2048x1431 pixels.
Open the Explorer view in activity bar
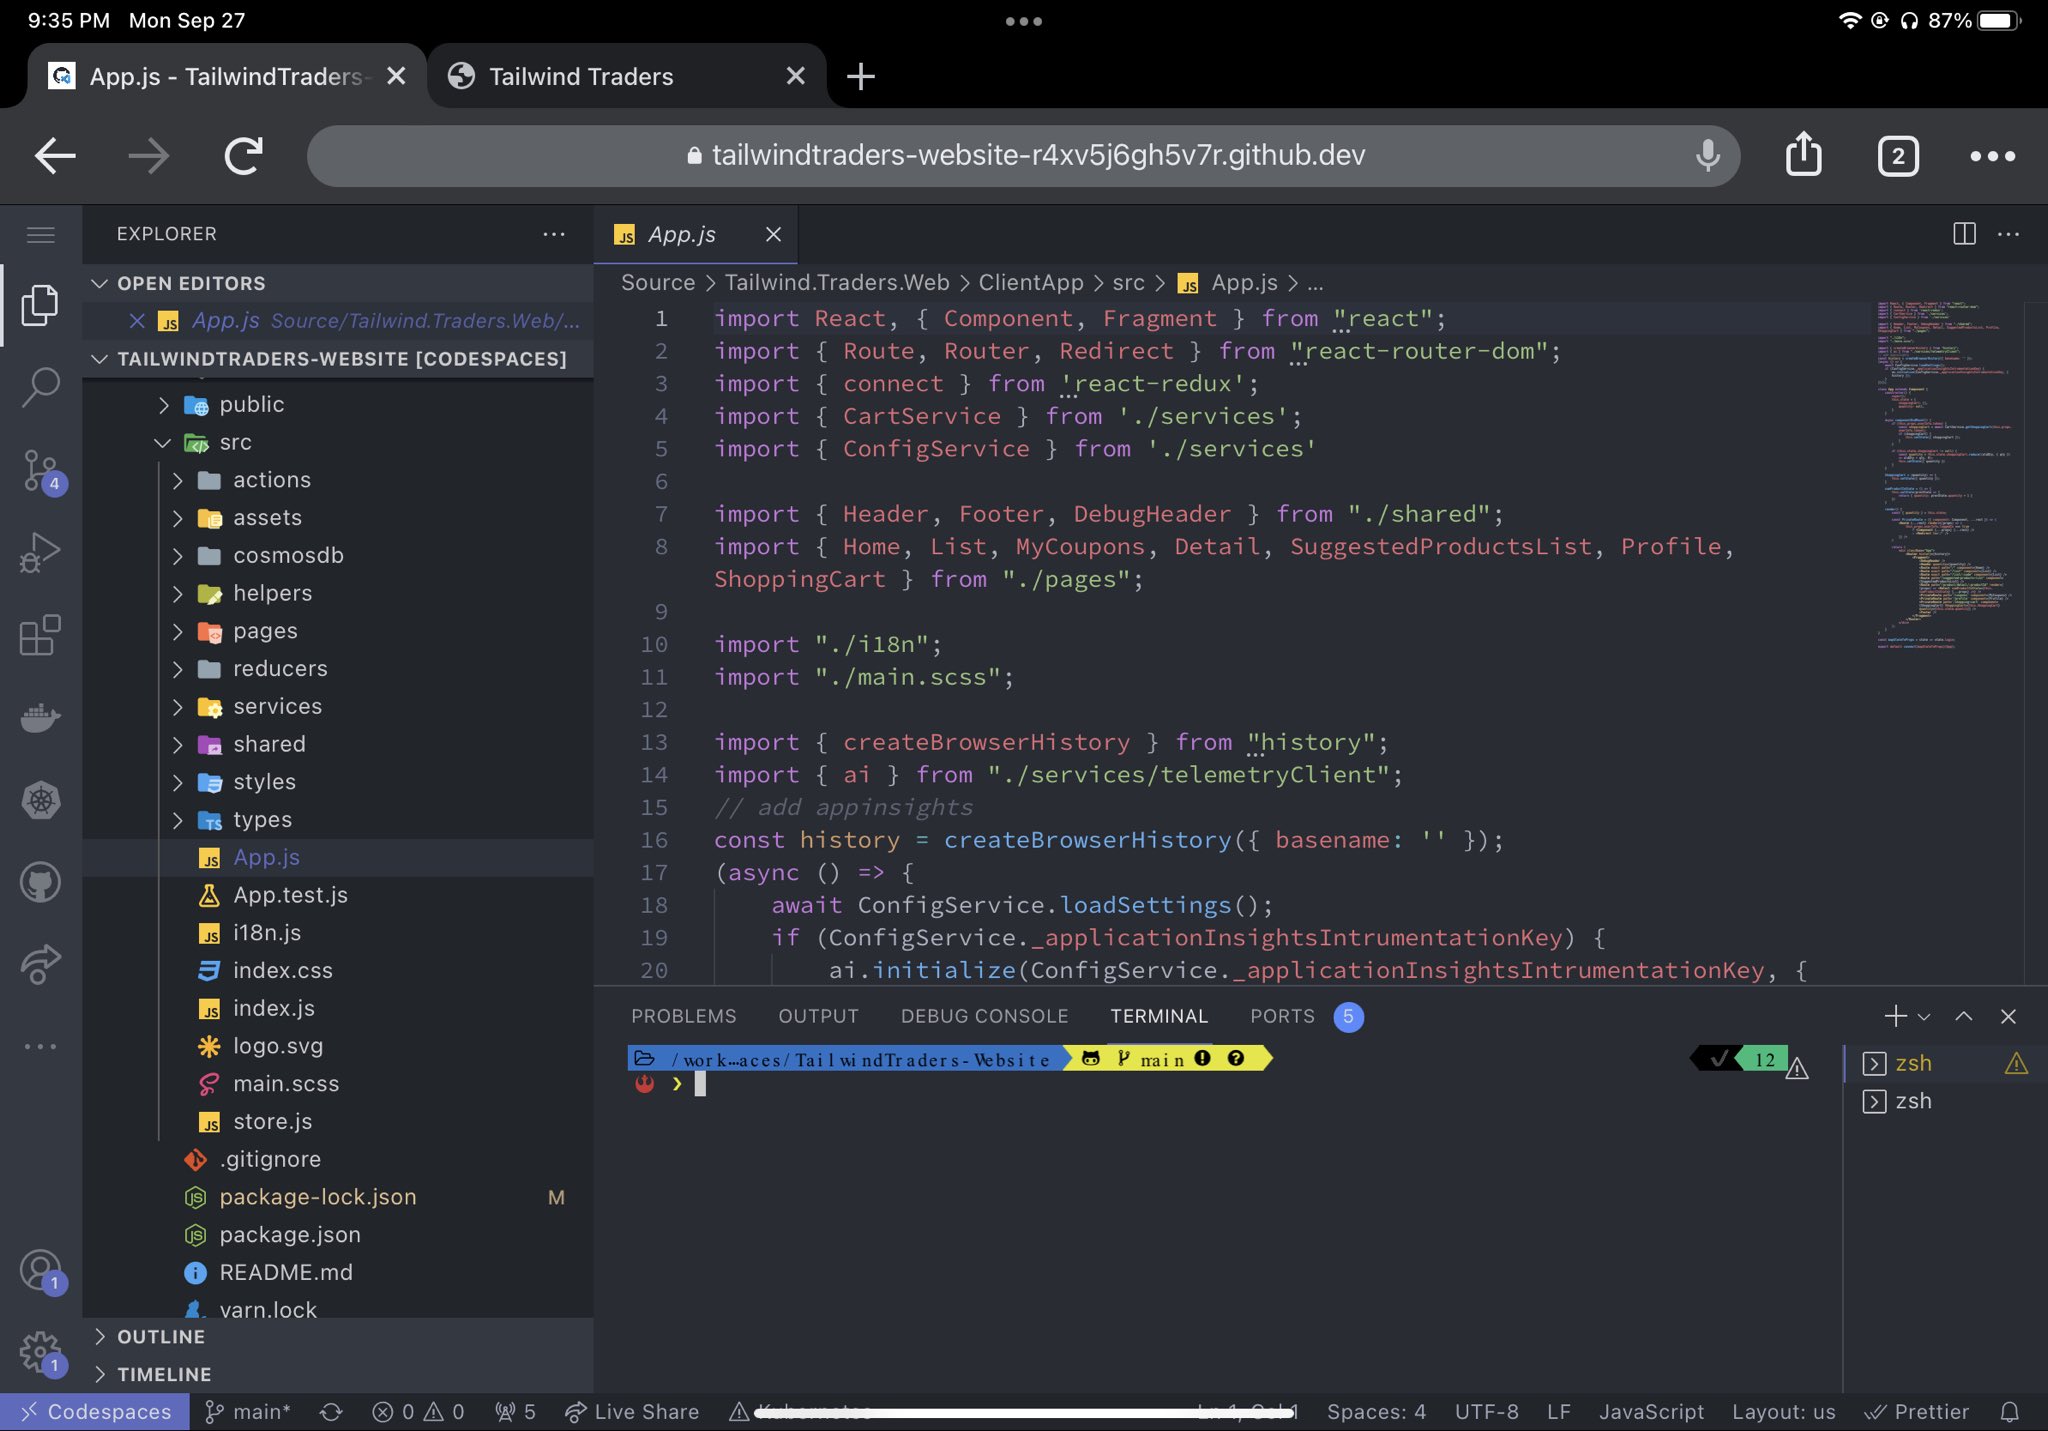click(x=41, y=304)
